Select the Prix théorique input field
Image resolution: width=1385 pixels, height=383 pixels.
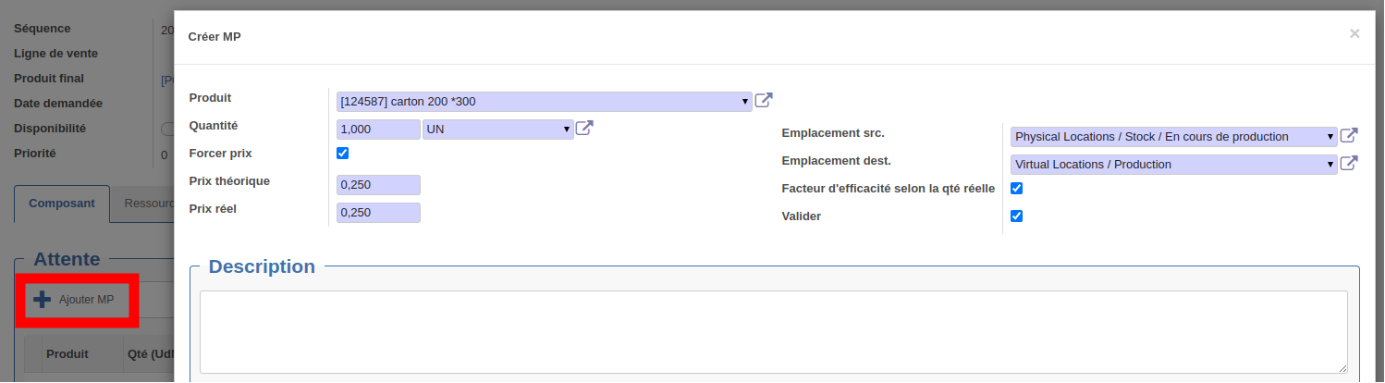[379, 185]
